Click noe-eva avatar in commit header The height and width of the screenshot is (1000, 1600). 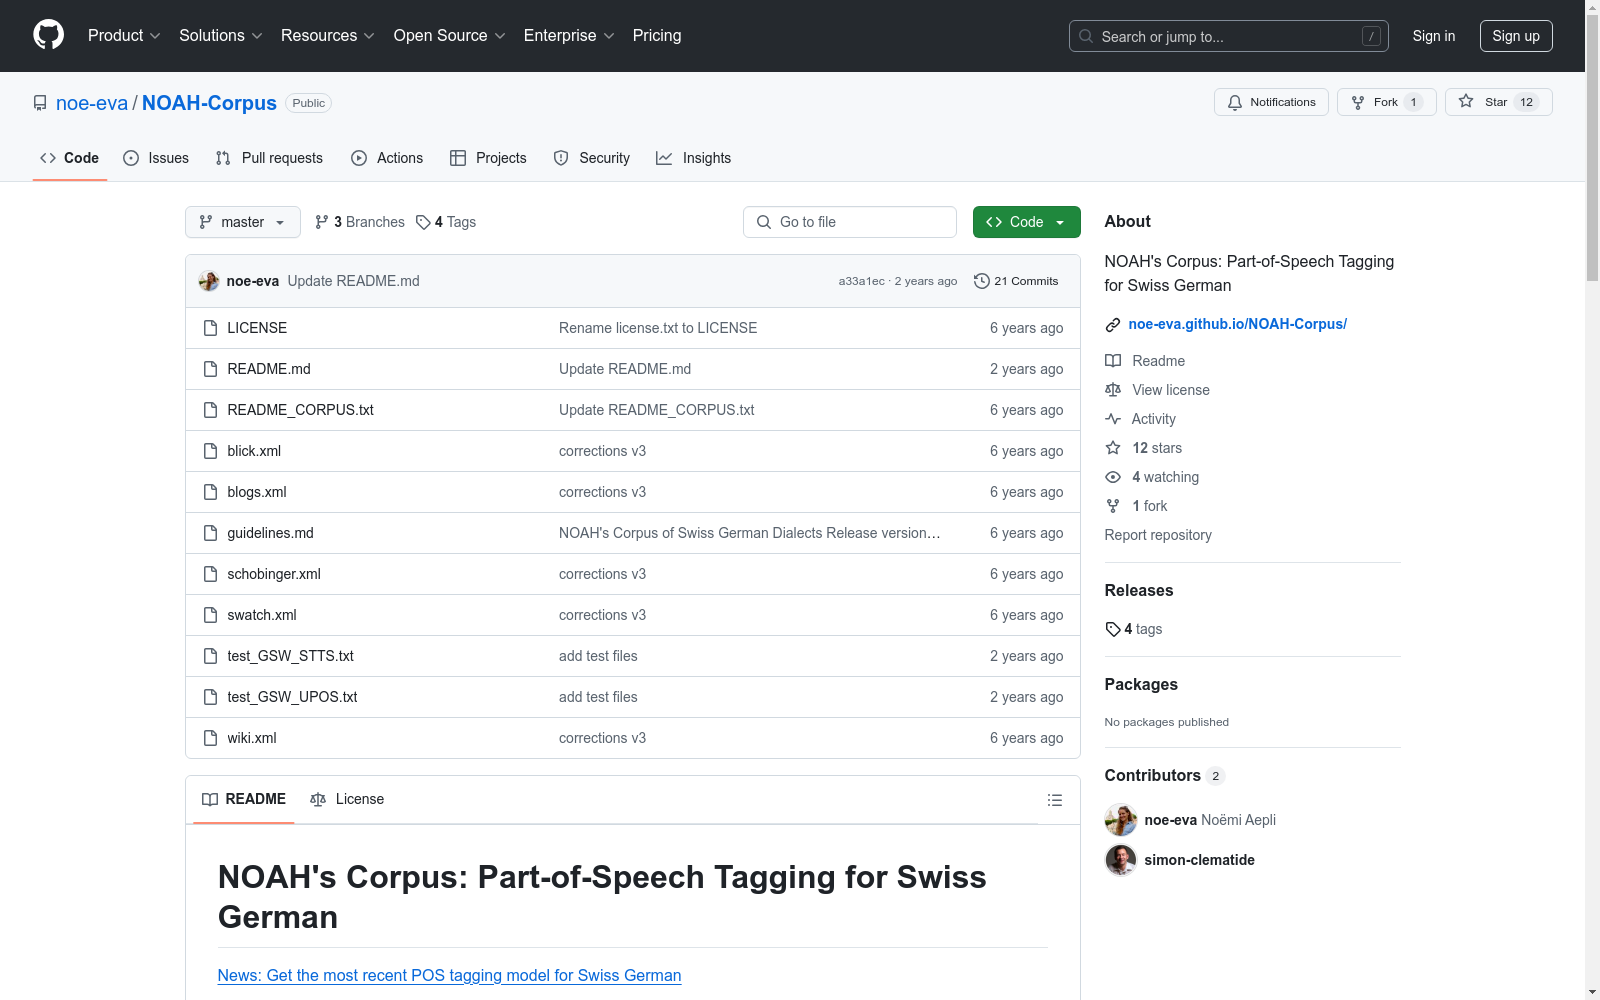coord(209,281)
